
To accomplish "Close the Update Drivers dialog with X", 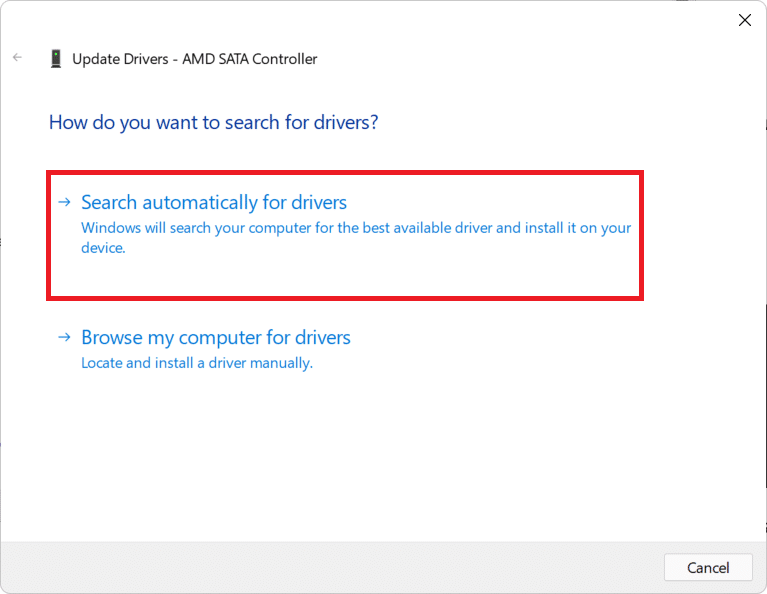I will tap(744, 19).
